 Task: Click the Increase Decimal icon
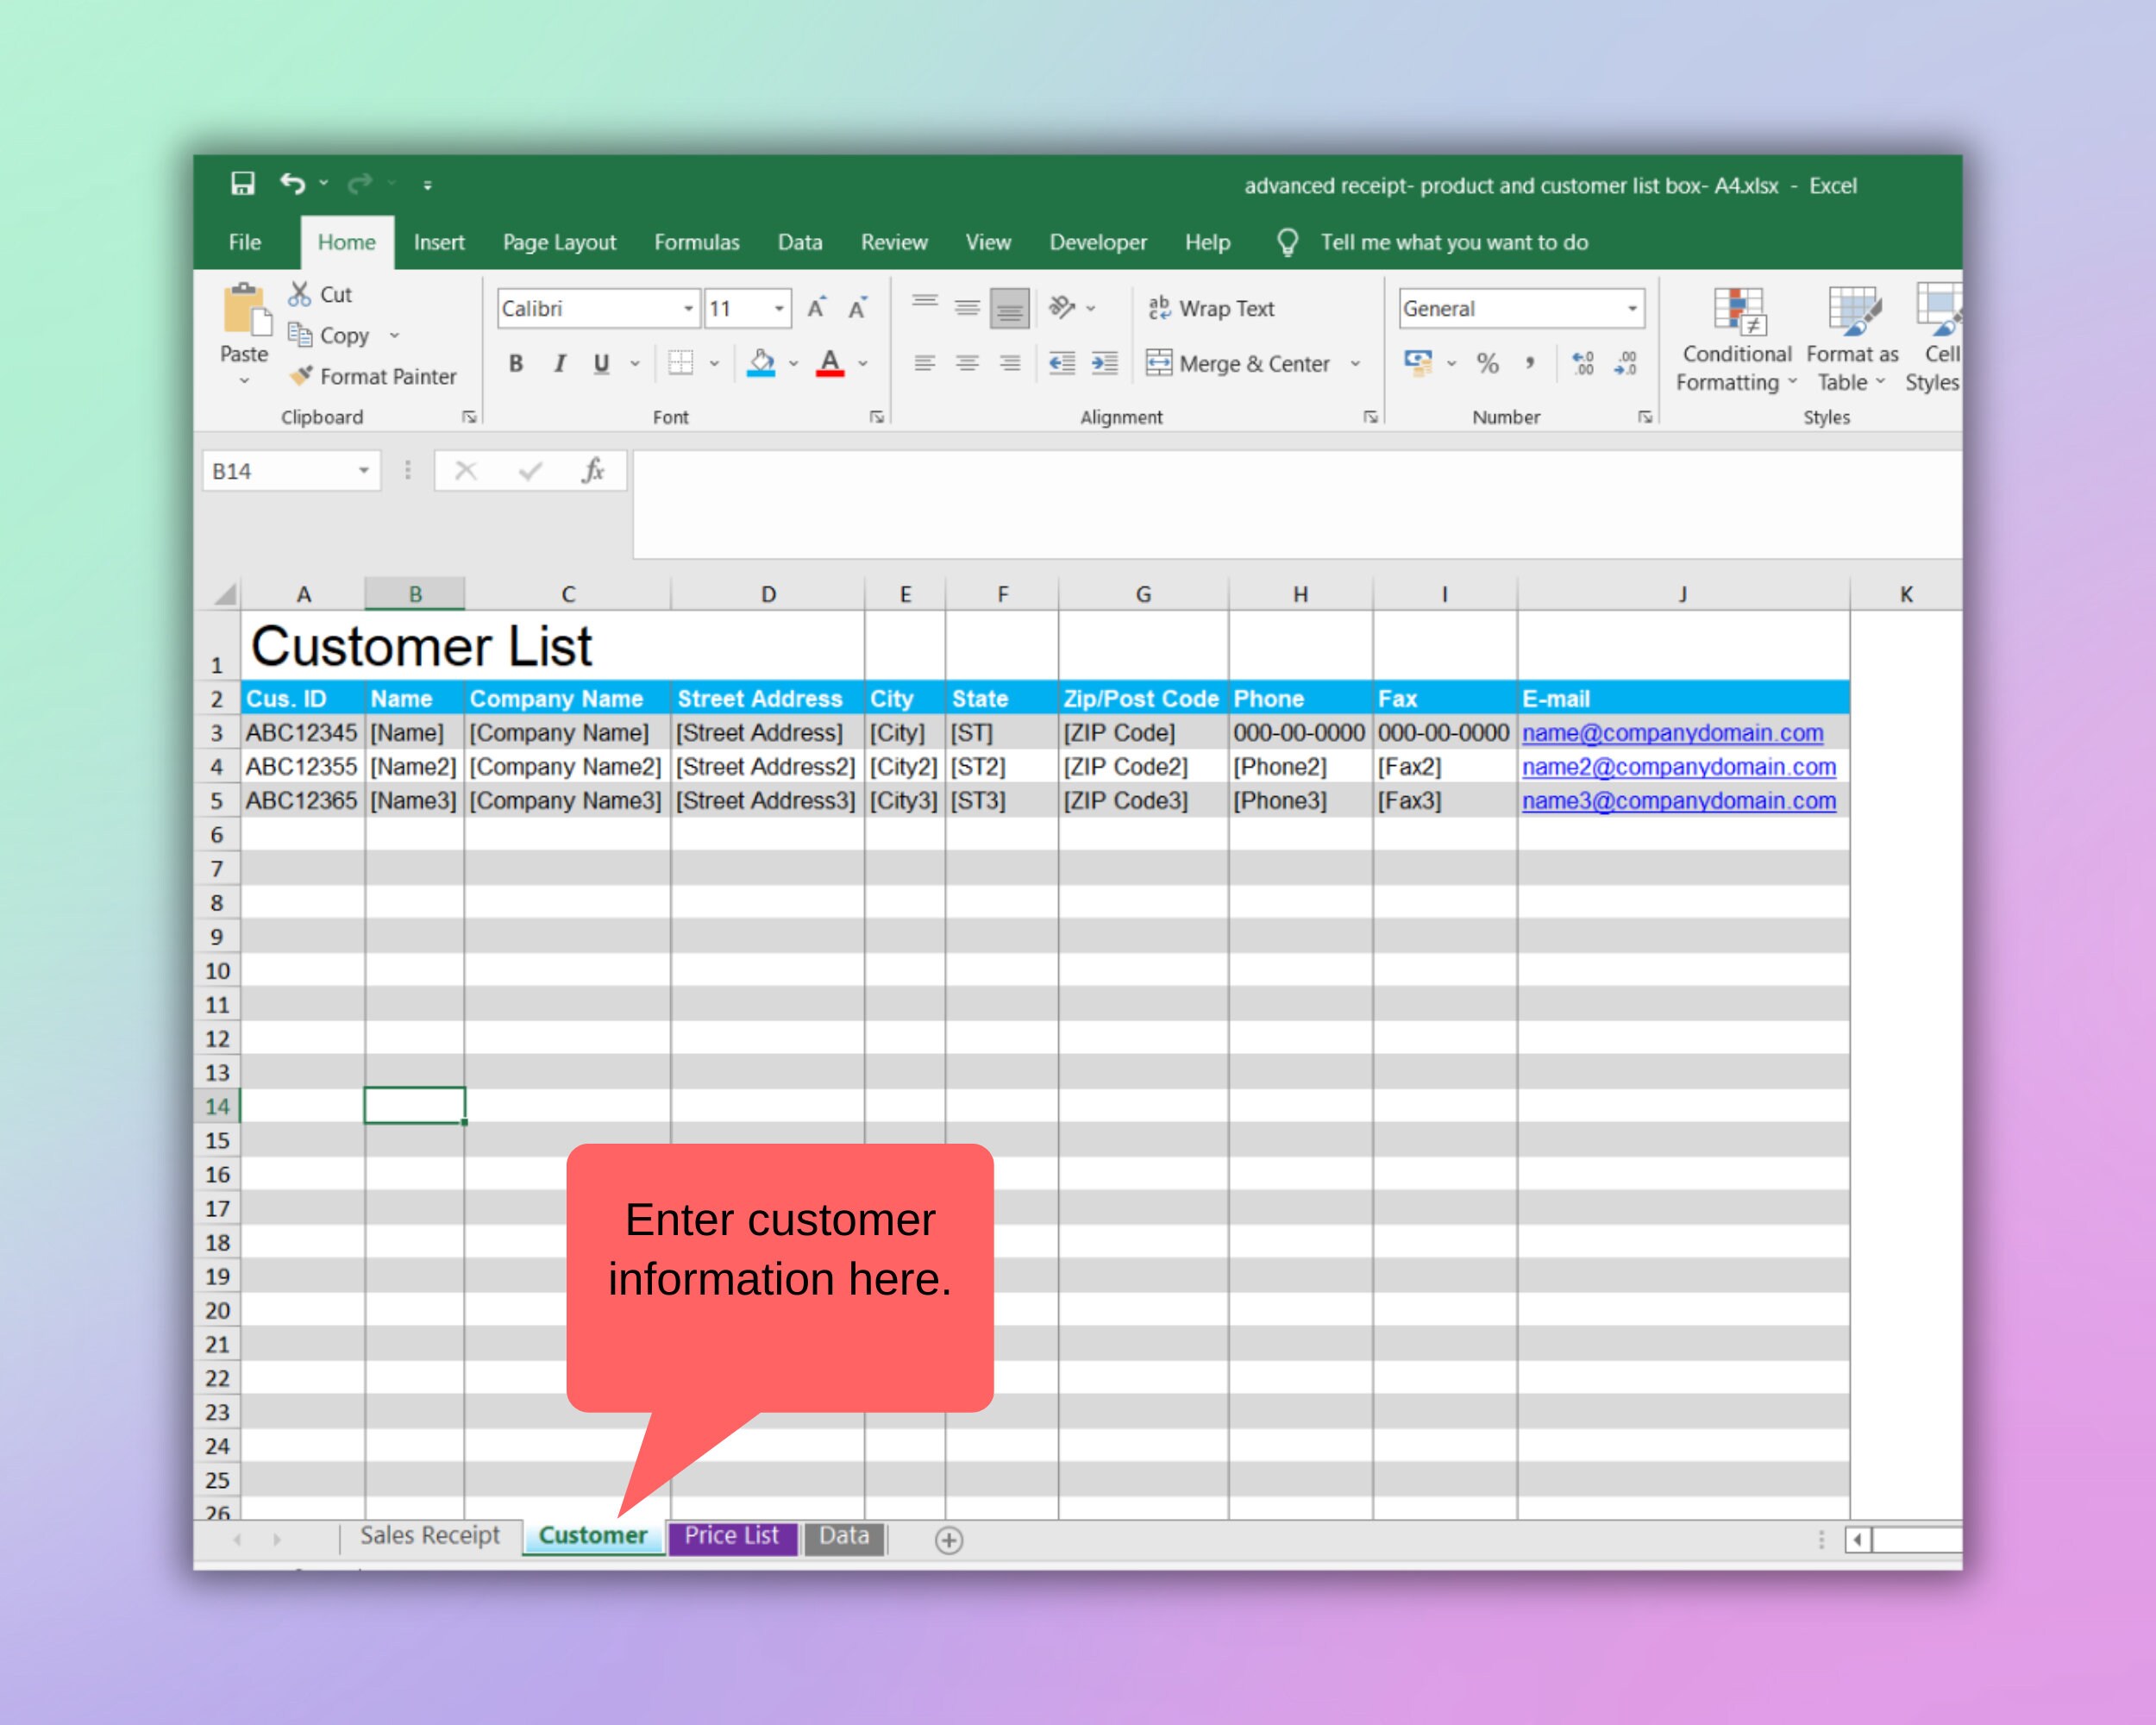click(1583, 365)
